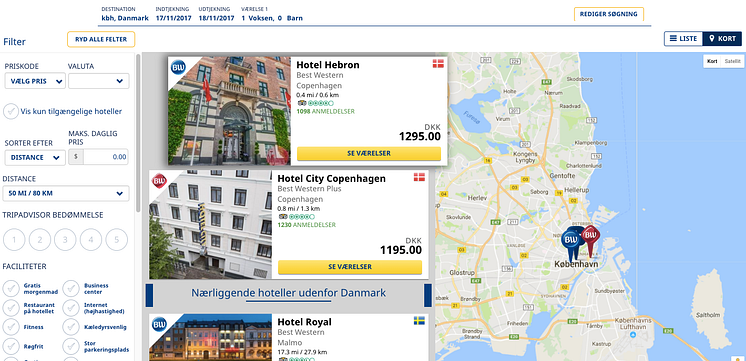The width and height of the screenshot is (746, 361).
Task: Open Hotel City Copenhagen title link
Action: 331,179
